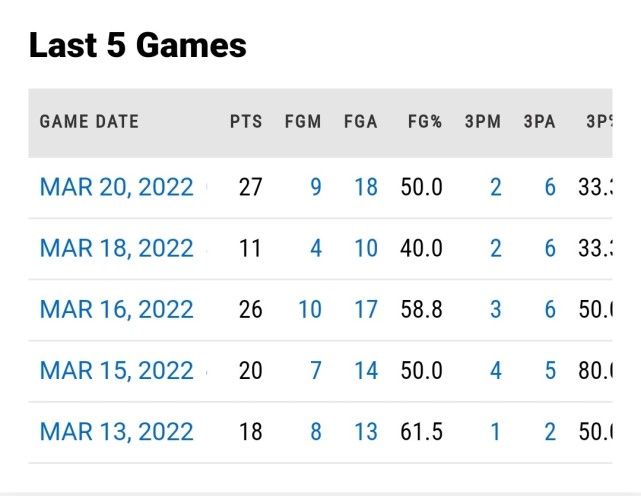Click FGA value 13 for MAR 13
The image size is (641, 496).
click(x=366, y=432)
